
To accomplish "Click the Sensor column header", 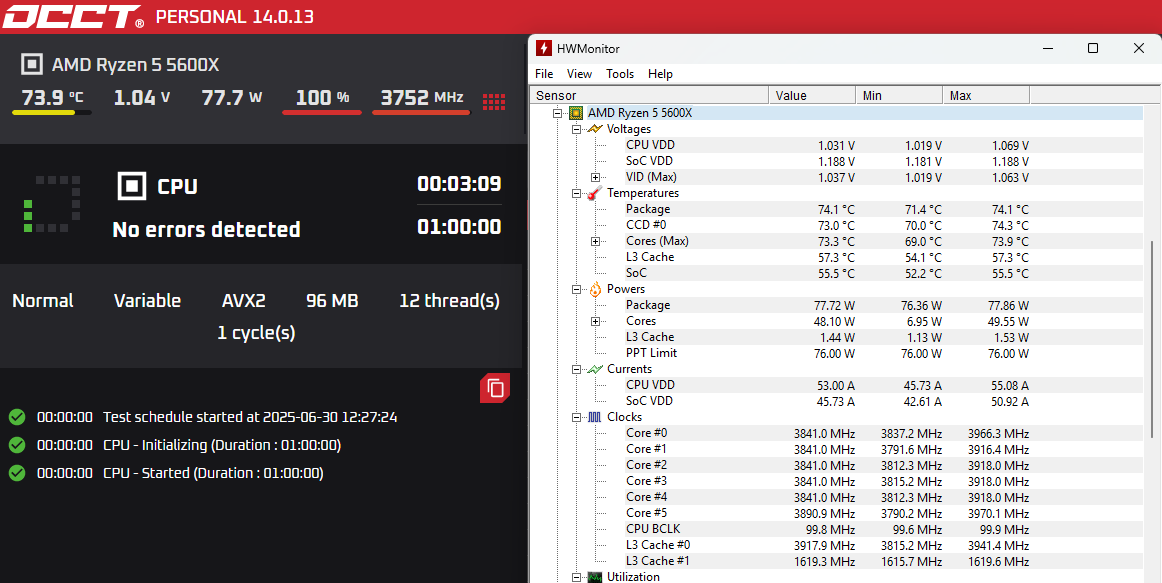I will [x=650, y=96].
